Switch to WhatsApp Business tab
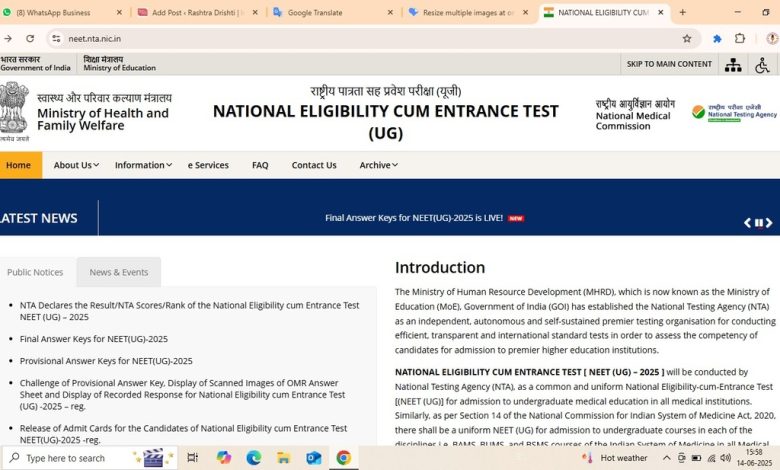This screenshot has width=780, height=470. (54, 12)
